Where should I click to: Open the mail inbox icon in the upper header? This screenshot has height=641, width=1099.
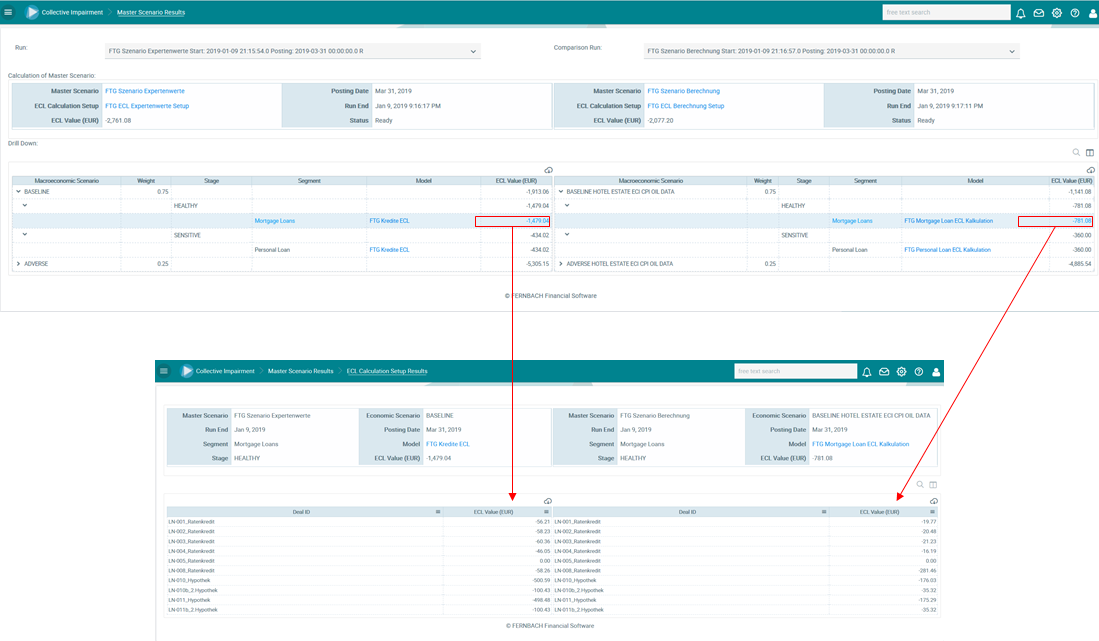click(x=1039, y=13)
